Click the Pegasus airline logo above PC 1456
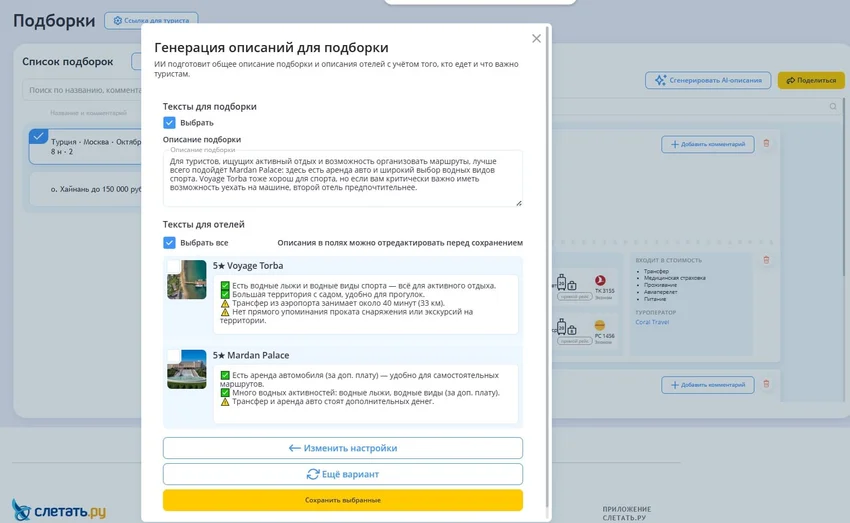850x523 pixels. pos(600,325)
